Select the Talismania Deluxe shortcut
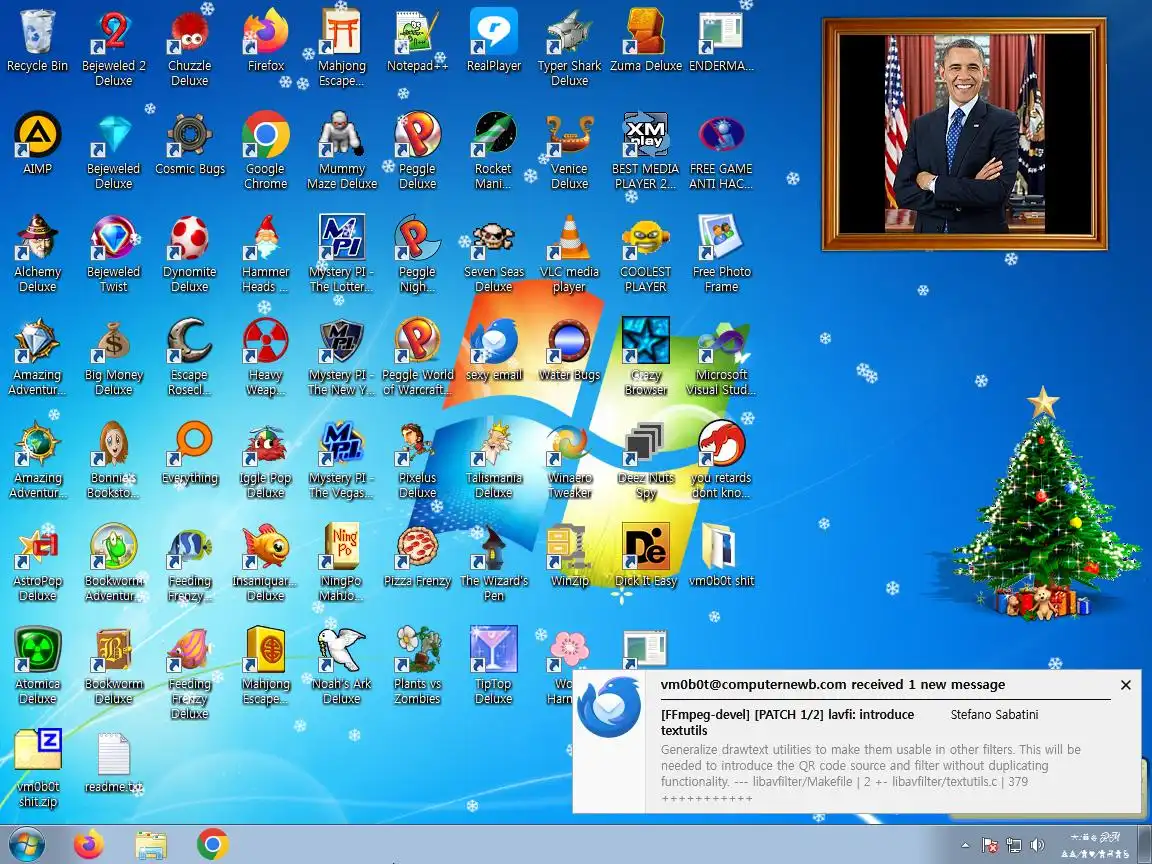Image resolution: width=1152 pixels, height=864 pixels. click(x=494, y=460)
